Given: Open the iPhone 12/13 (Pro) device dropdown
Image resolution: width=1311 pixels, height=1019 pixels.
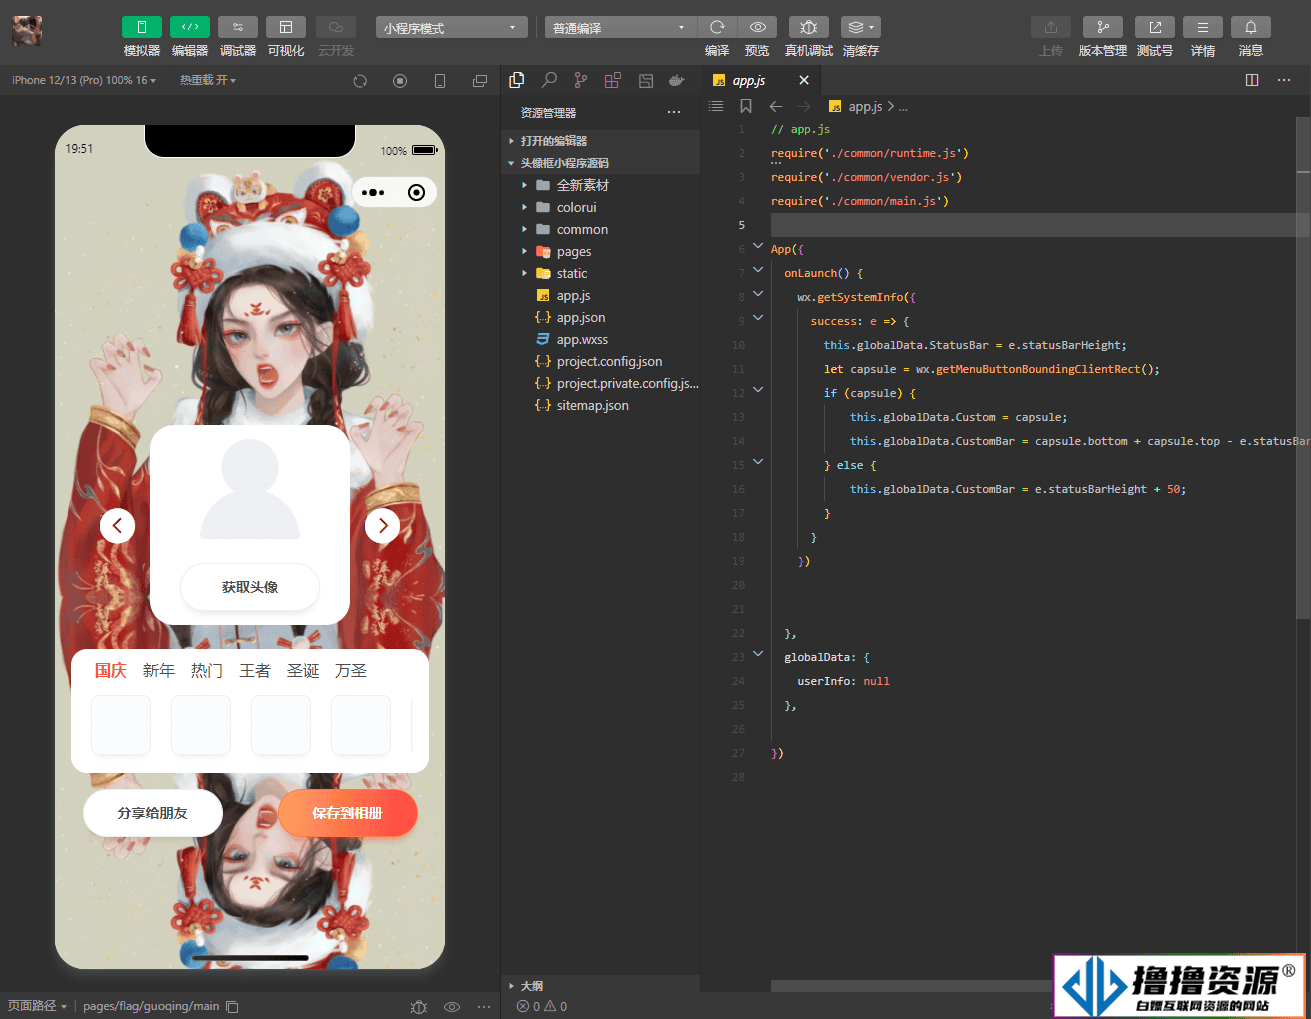Looking at the screenshot, I should [84, 80].
